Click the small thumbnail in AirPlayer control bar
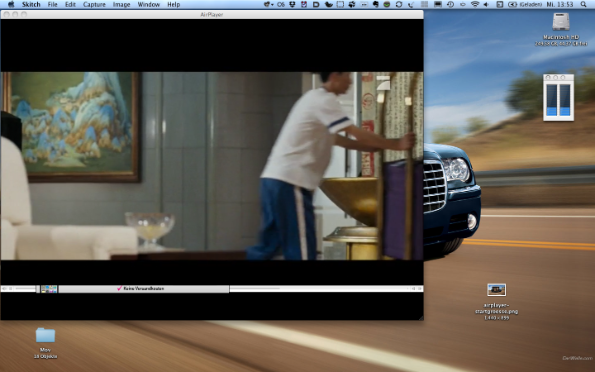This screenshot has width=595, height=372. click(x=49, y=289)
